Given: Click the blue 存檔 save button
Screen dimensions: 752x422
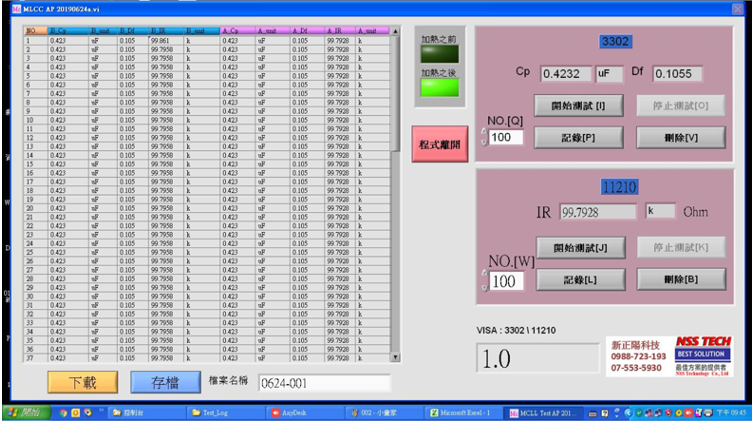Looking at the screenshot, I should tap(164, 382).
